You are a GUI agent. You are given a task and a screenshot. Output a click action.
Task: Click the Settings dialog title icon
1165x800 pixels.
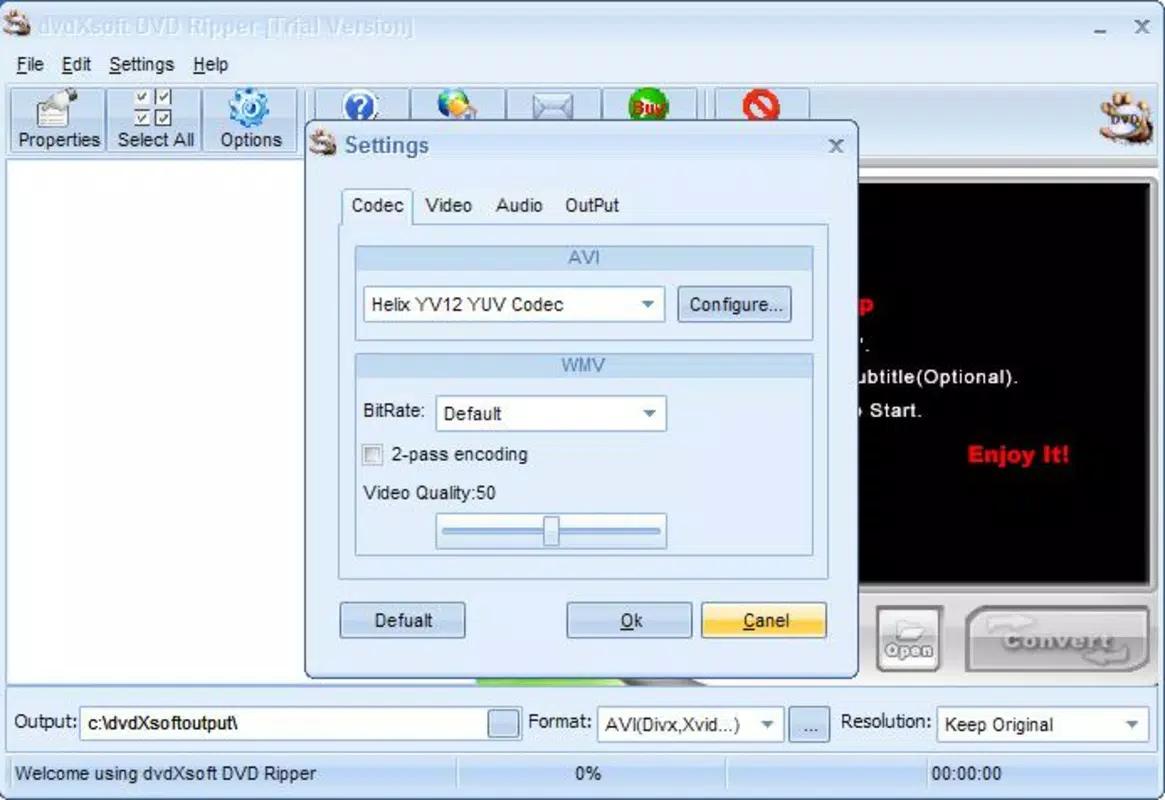click(323, 143)
